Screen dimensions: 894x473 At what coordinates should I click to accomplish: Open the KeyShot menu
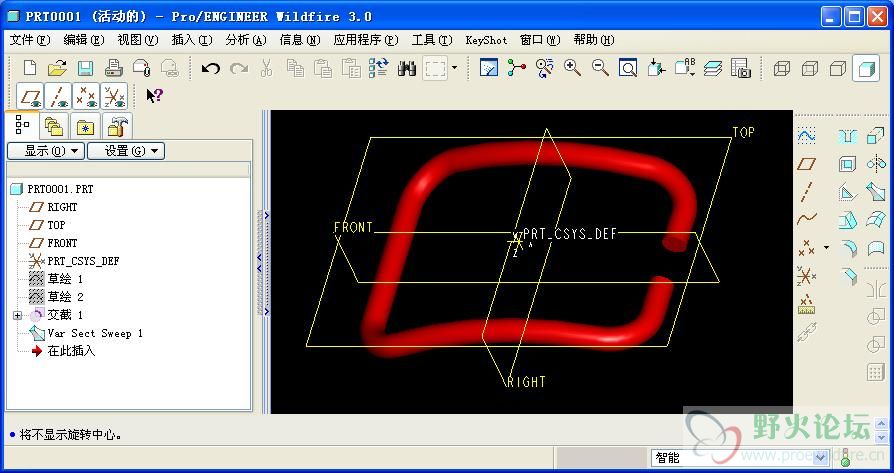[486, 40]
